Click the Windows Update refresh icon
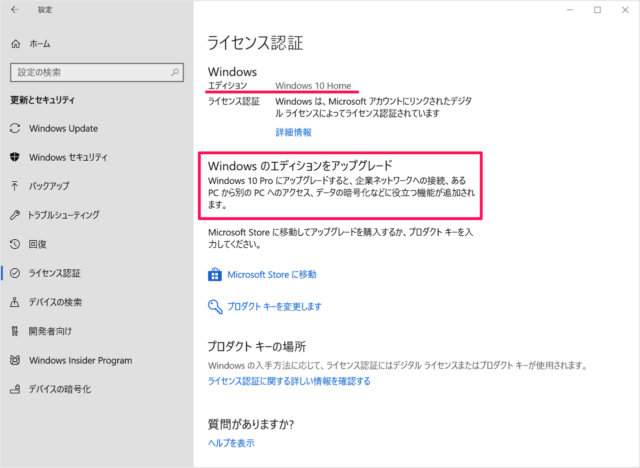Screen dimensions: 640x468 click(x=15, y=128)
